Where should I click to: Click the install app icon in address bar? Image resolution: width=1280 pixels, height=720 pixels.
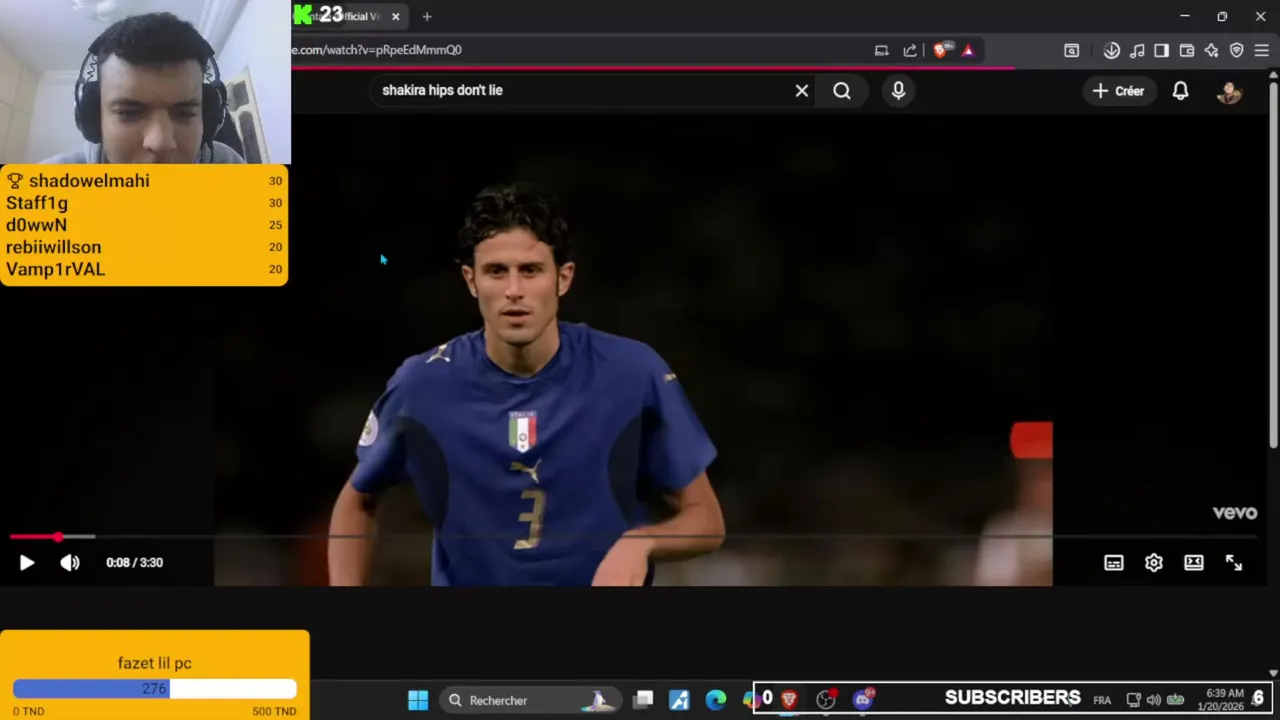click(881, 50)
